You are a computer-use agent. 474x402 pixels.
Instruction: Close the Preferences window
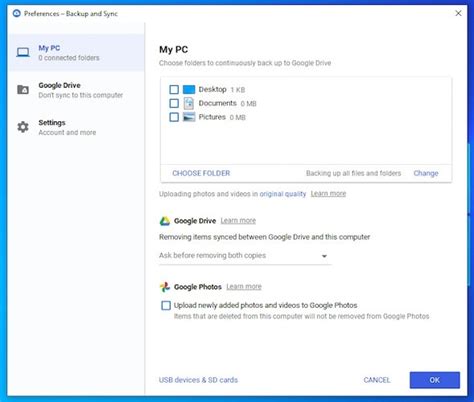tap(458, 13)
